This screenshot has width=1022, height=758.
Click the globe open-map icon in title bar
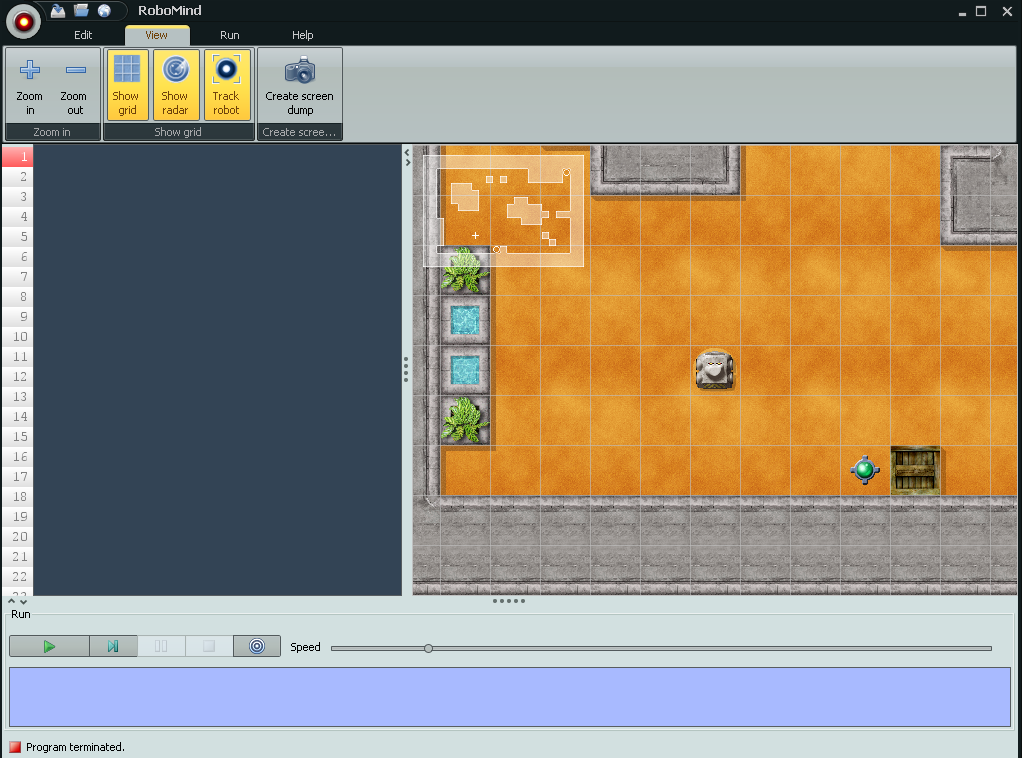[x=104, y=10]
